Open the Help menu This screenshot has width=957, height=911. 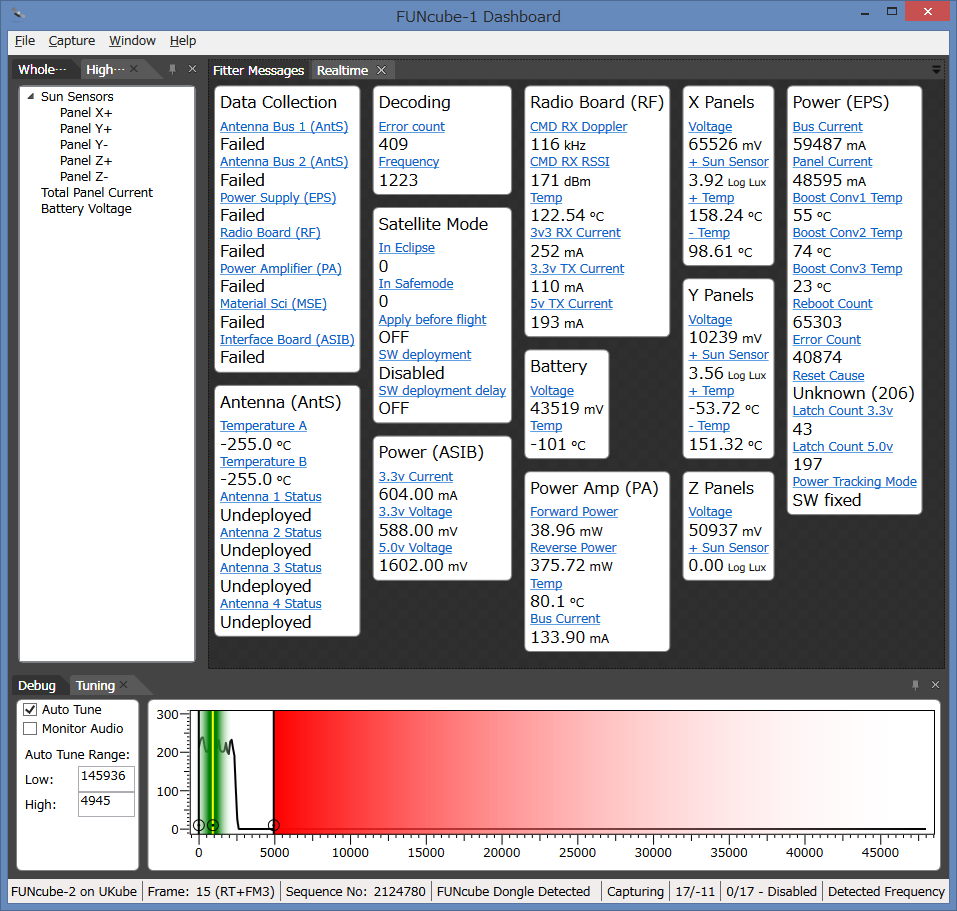183,41
